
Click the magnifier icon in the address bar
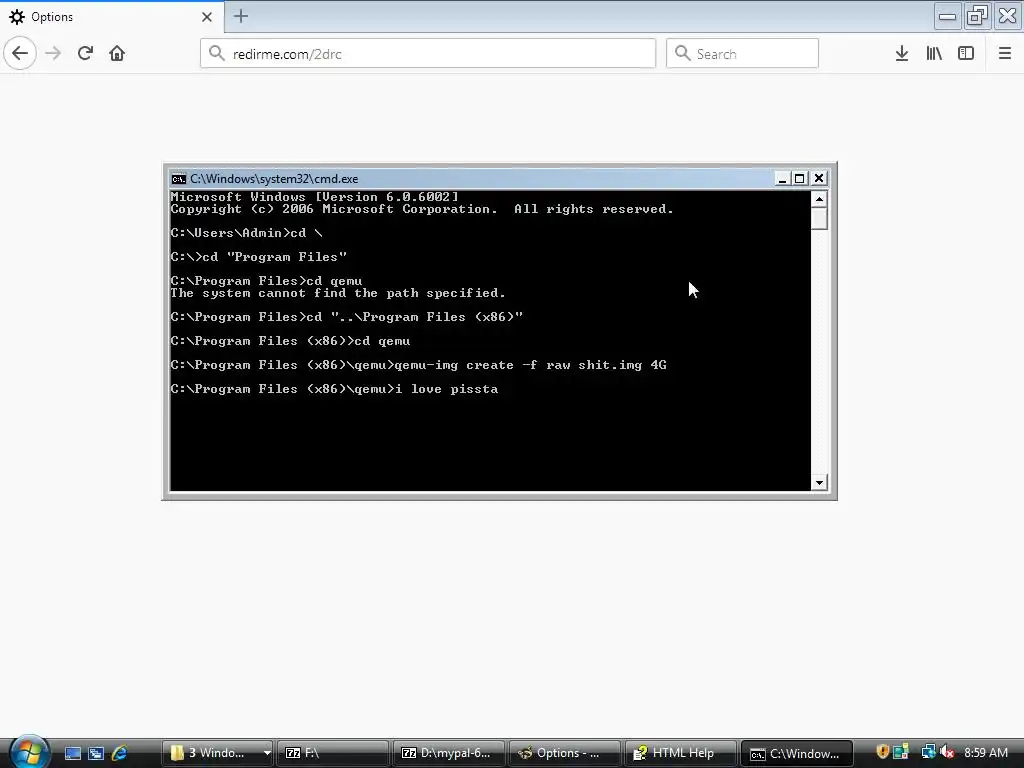click(x=217, y=54)
